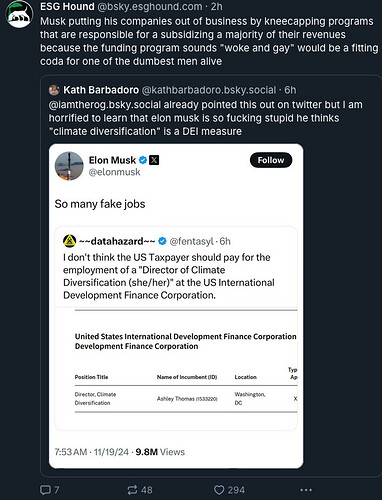
Task: Repost using the arrows icon
Action: click(x=132, y=490)
